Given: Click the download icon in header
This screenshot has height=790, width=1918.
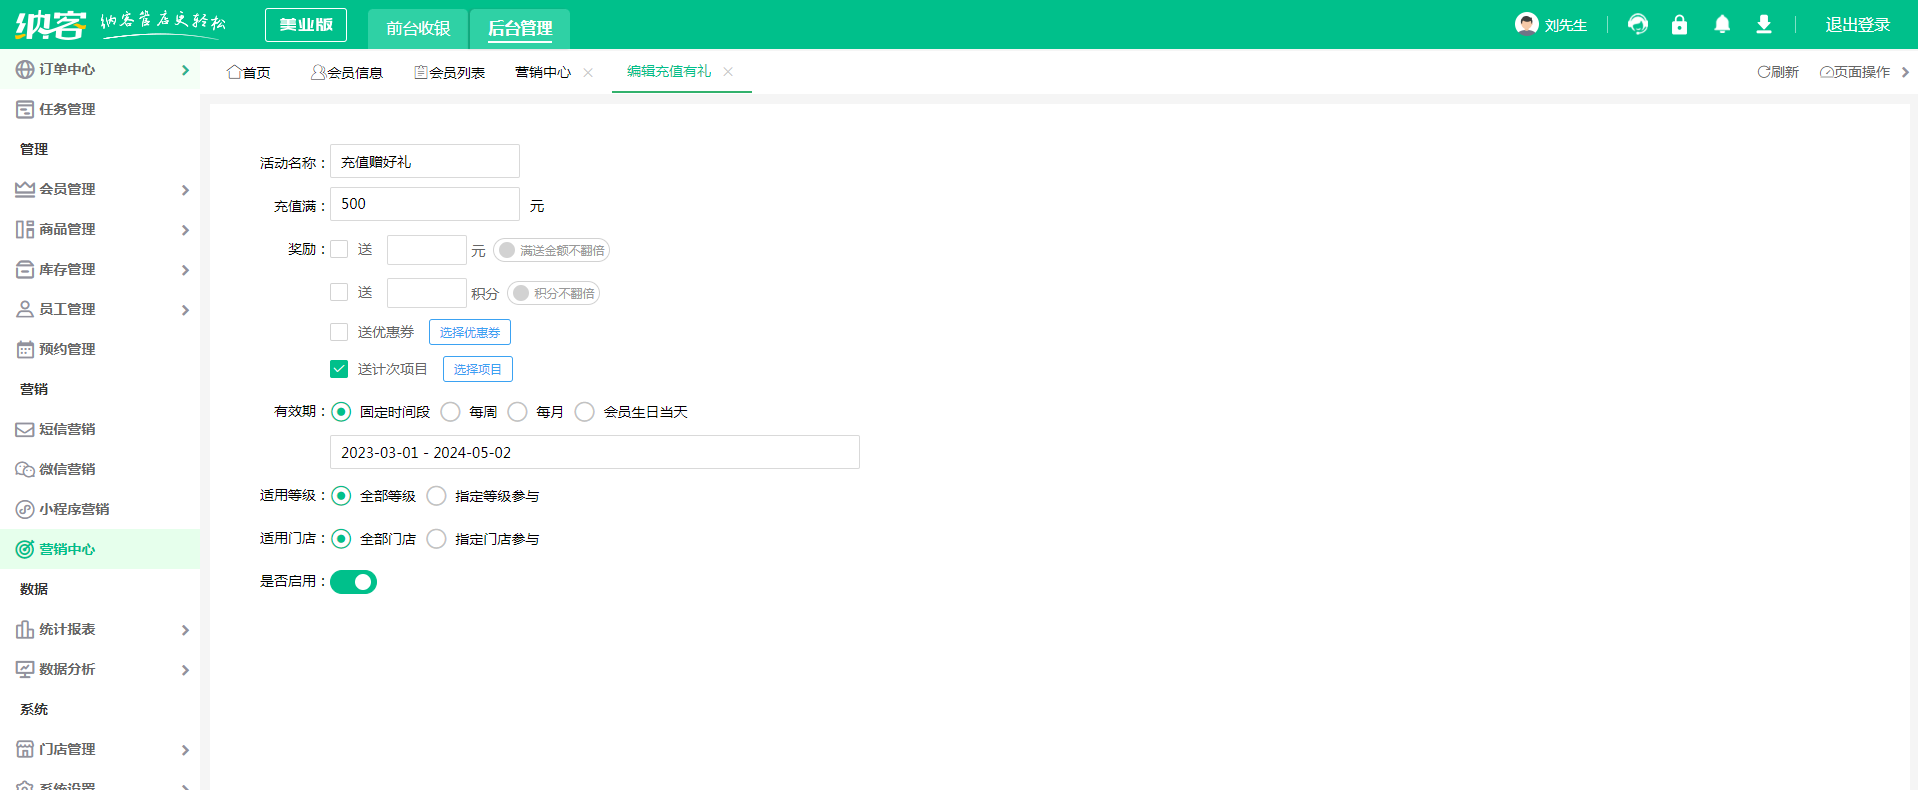Looking at the screenshot, I should point(1764,24).
